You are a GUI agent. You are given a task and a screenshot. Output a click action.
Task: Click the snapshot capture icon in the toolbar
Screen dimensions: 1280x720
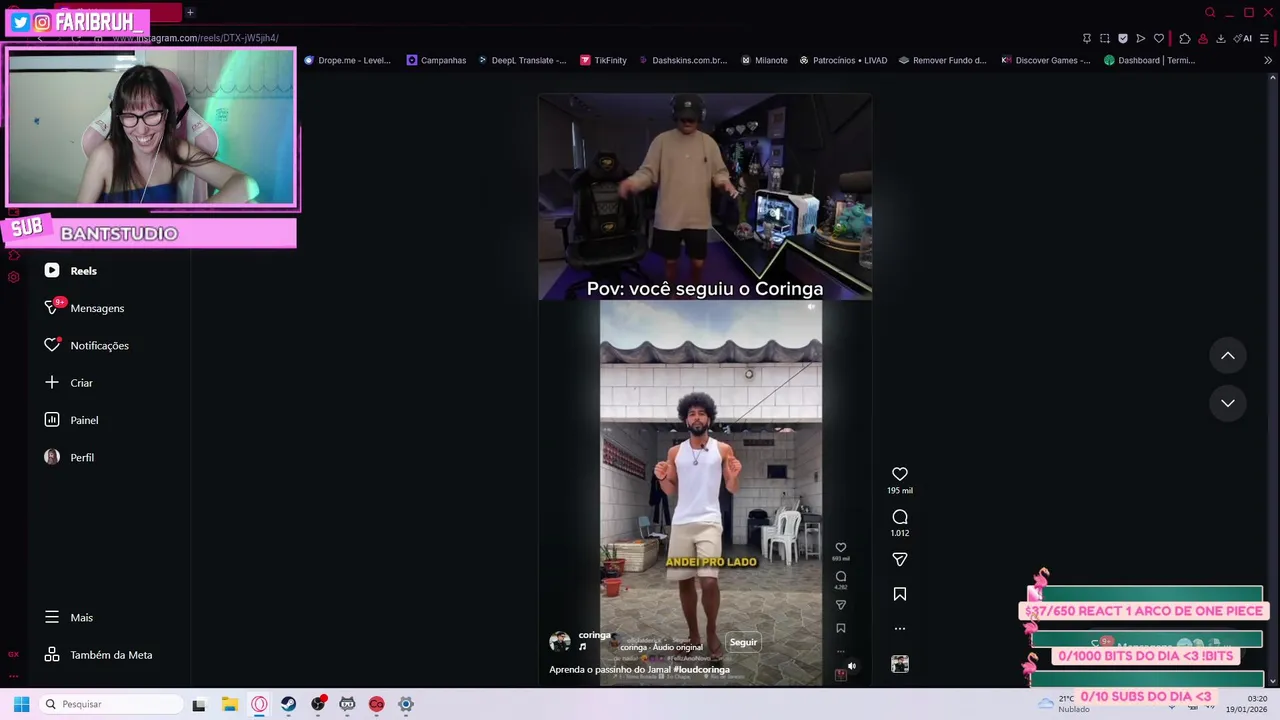tap(1105, 38)
